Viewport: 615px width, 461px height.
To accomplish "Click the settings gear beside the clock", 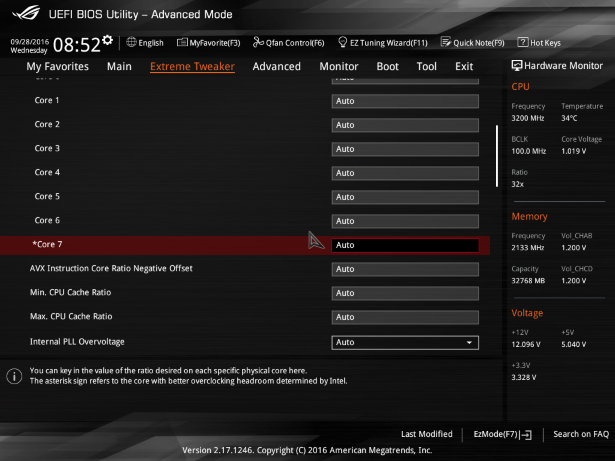I will [x=107, y=40].
